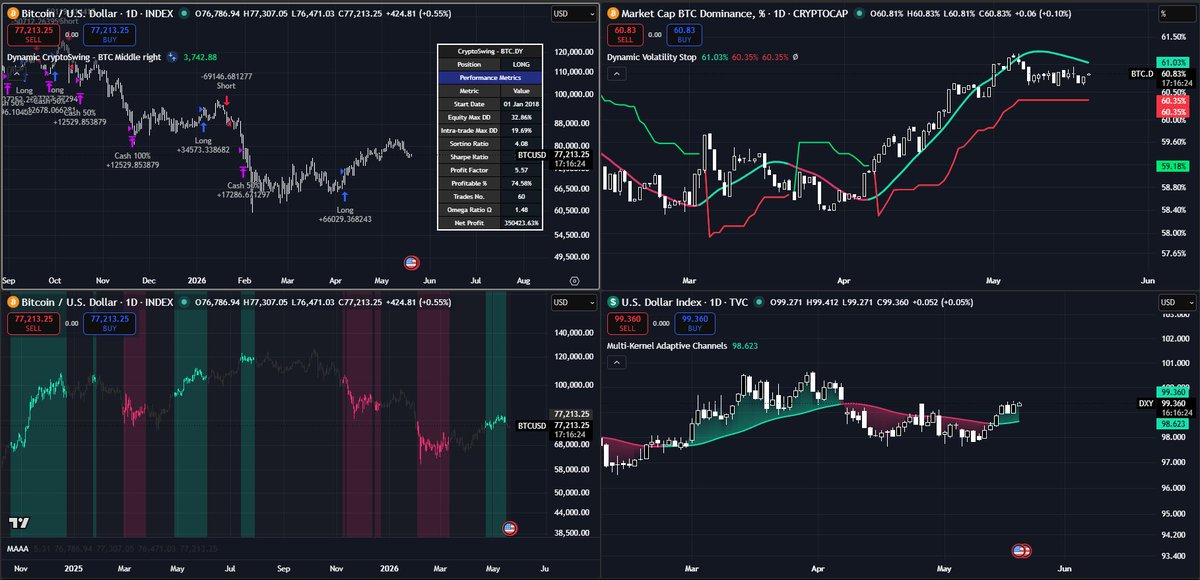The width and height of the screenshot is (1200, 580).
Task: Click the market-open green dot on the CryptoSwing chart
Action: click(185, 12)
